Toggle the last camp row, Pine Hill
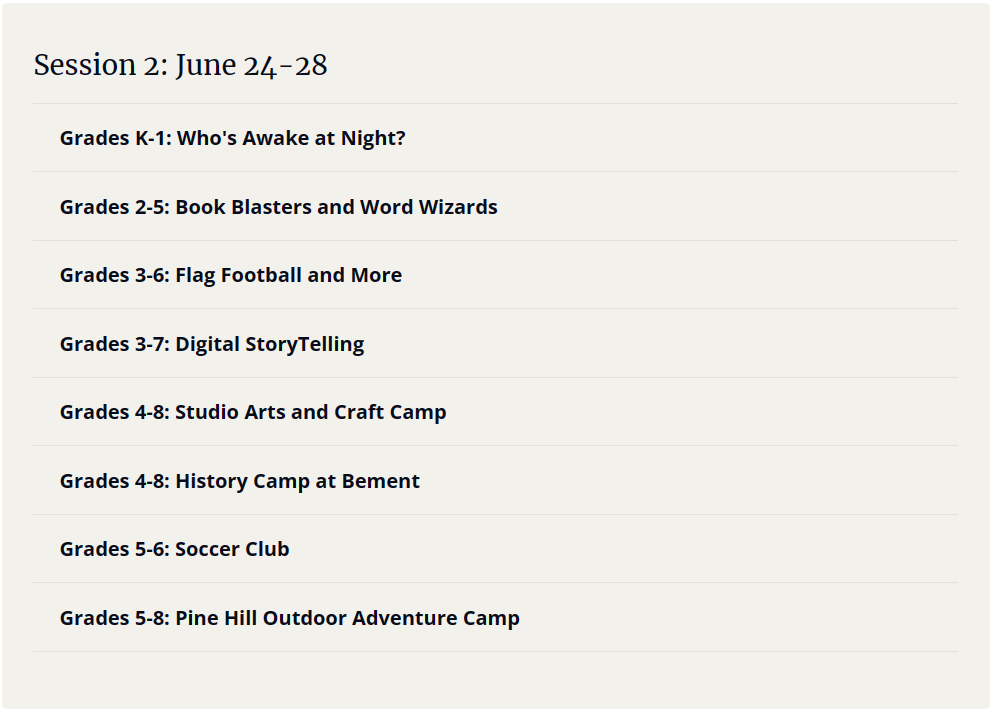993x712 pixels. pyautogui.click(x=495, y=617)
